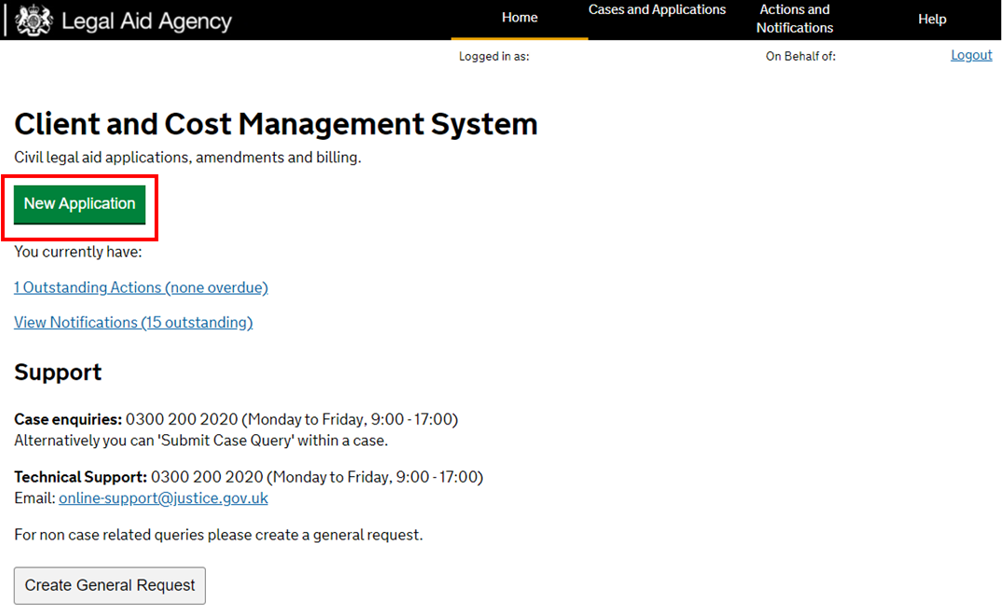Open Actions and Notifications menu

click(794, 19)
